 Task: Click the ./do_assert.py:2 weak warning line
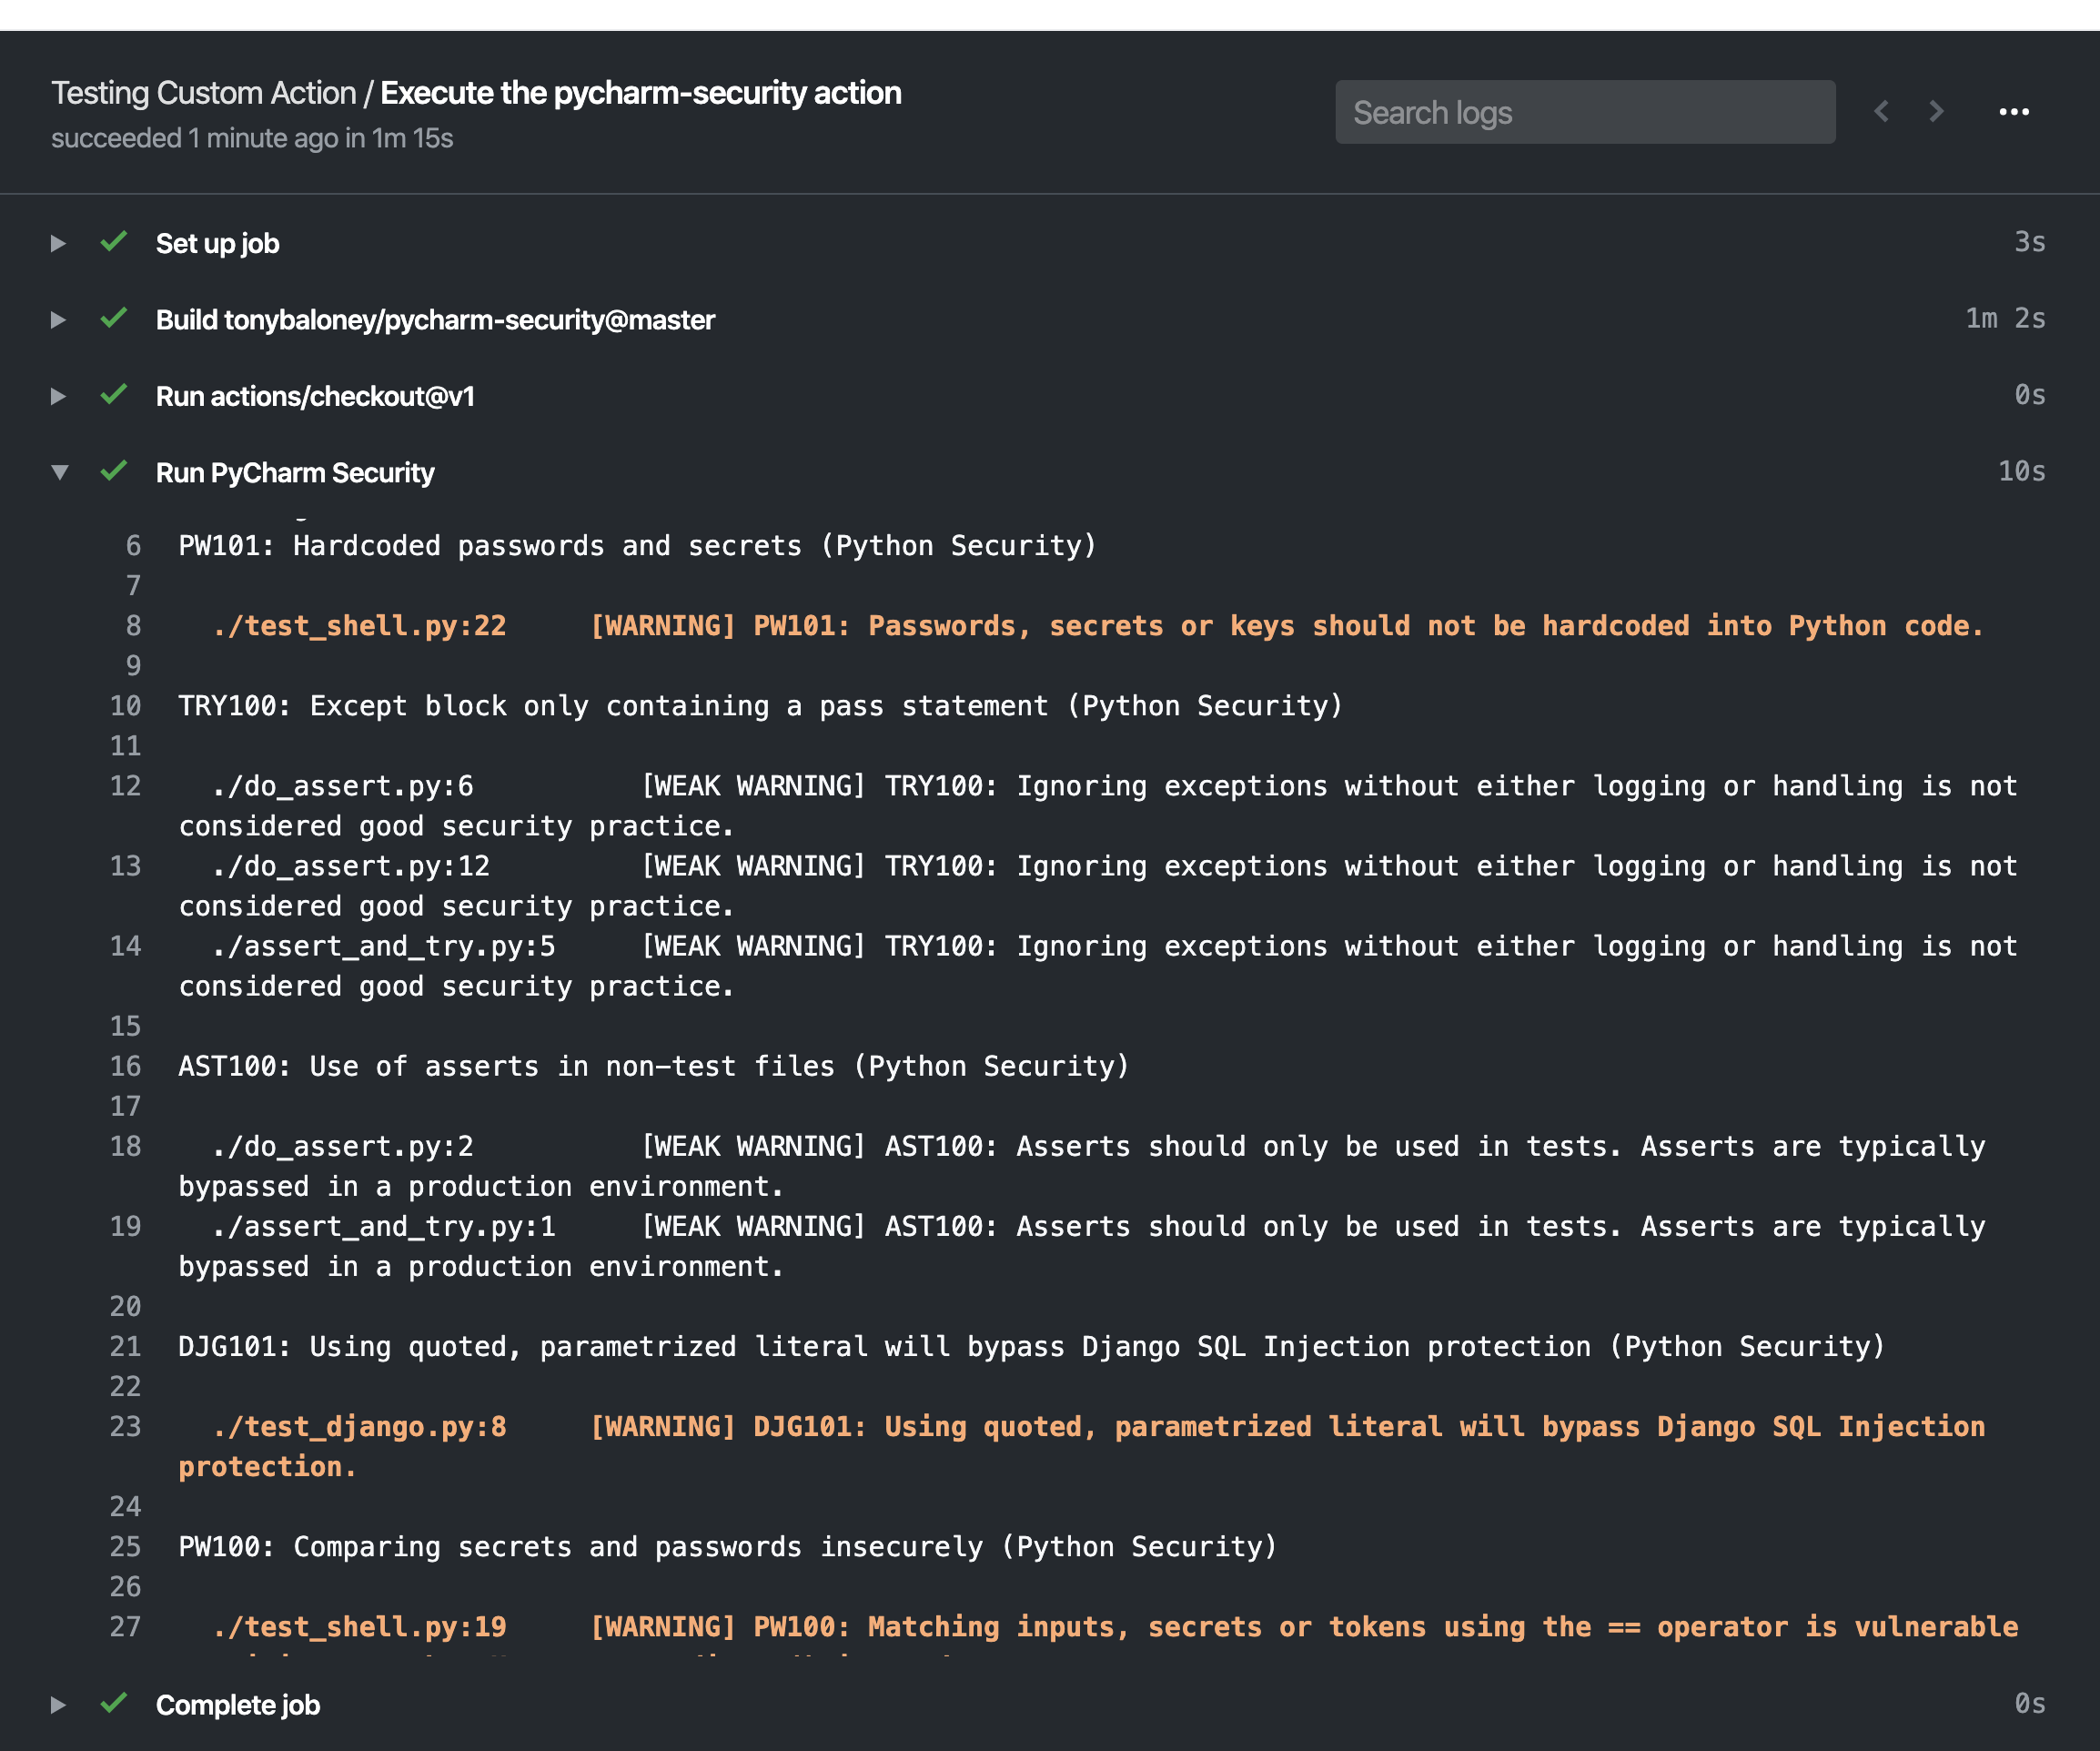tap(1082, 1166)
